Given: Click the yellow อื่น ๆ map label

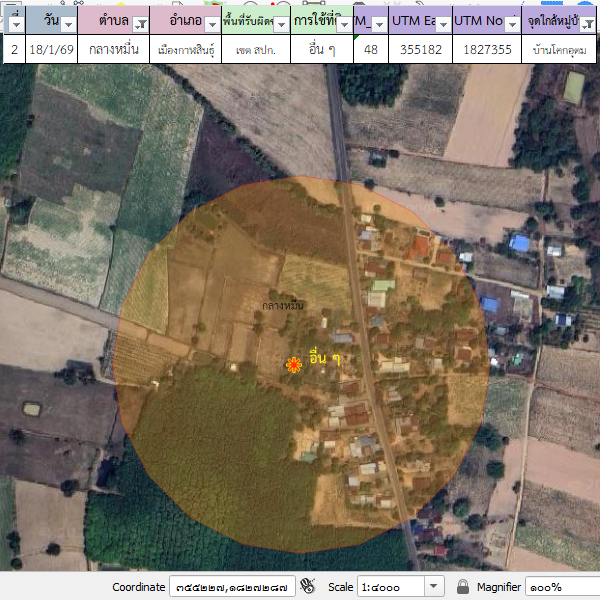Looking at the screenshot, I should tap(325, 358).
